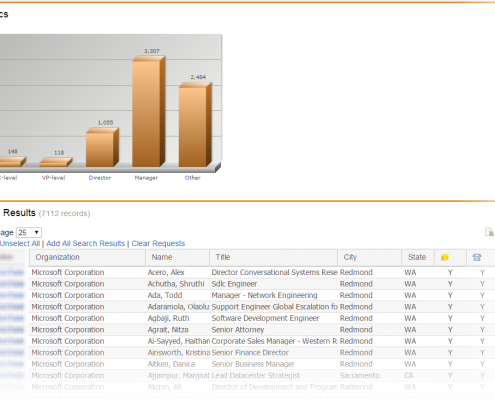This screenshot has width=495, height=400.
Task: Click the 2,484 value label above Other
Action: 198,77
